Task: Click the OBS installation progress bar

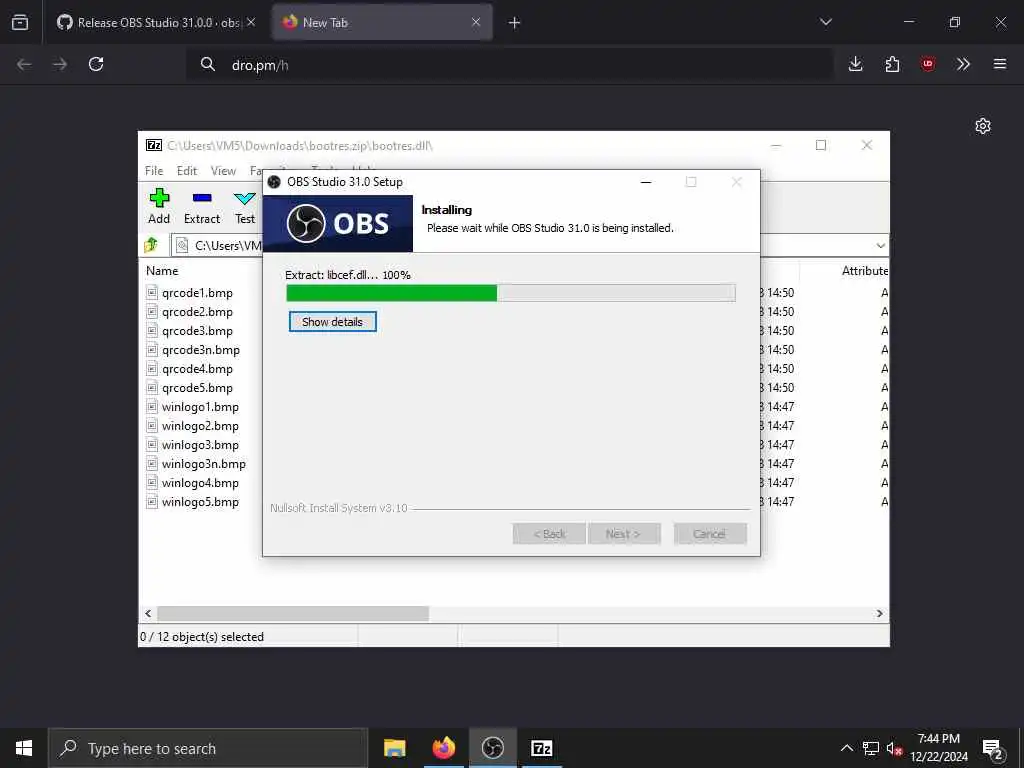Action: pos(511,293)
